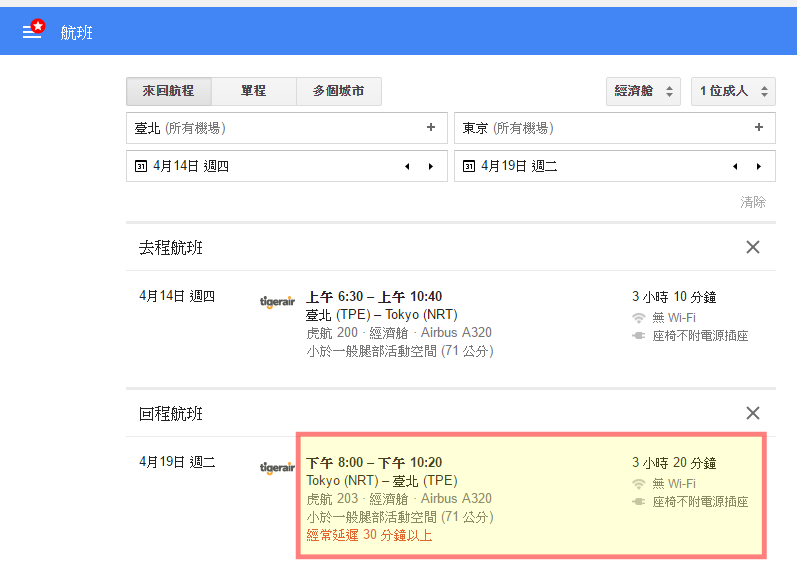The image size is (797, 562).
Task: Go to previous day for departure date
Action: pyautogui.click(x=407, y=166)
